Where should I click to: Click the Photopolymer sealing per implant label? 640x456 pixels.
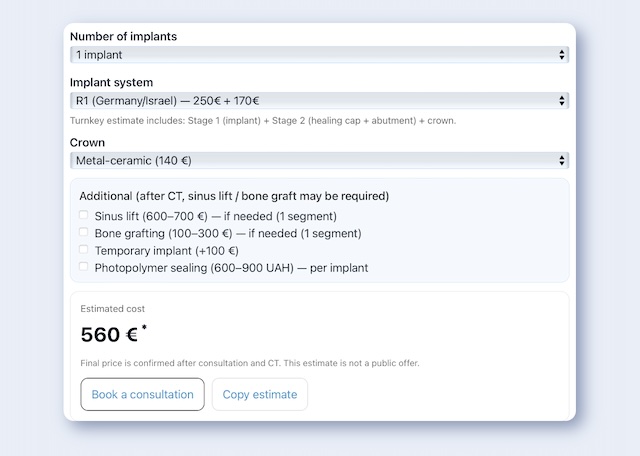coord(231,268)
